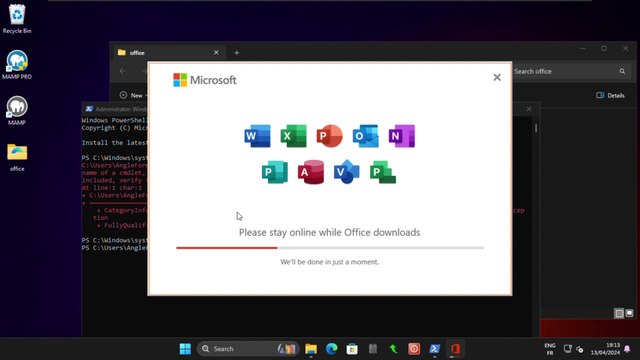Click the Search office field in File Explorer
The height and width of the screenshot is (360, 640).
tap(571, 71)
